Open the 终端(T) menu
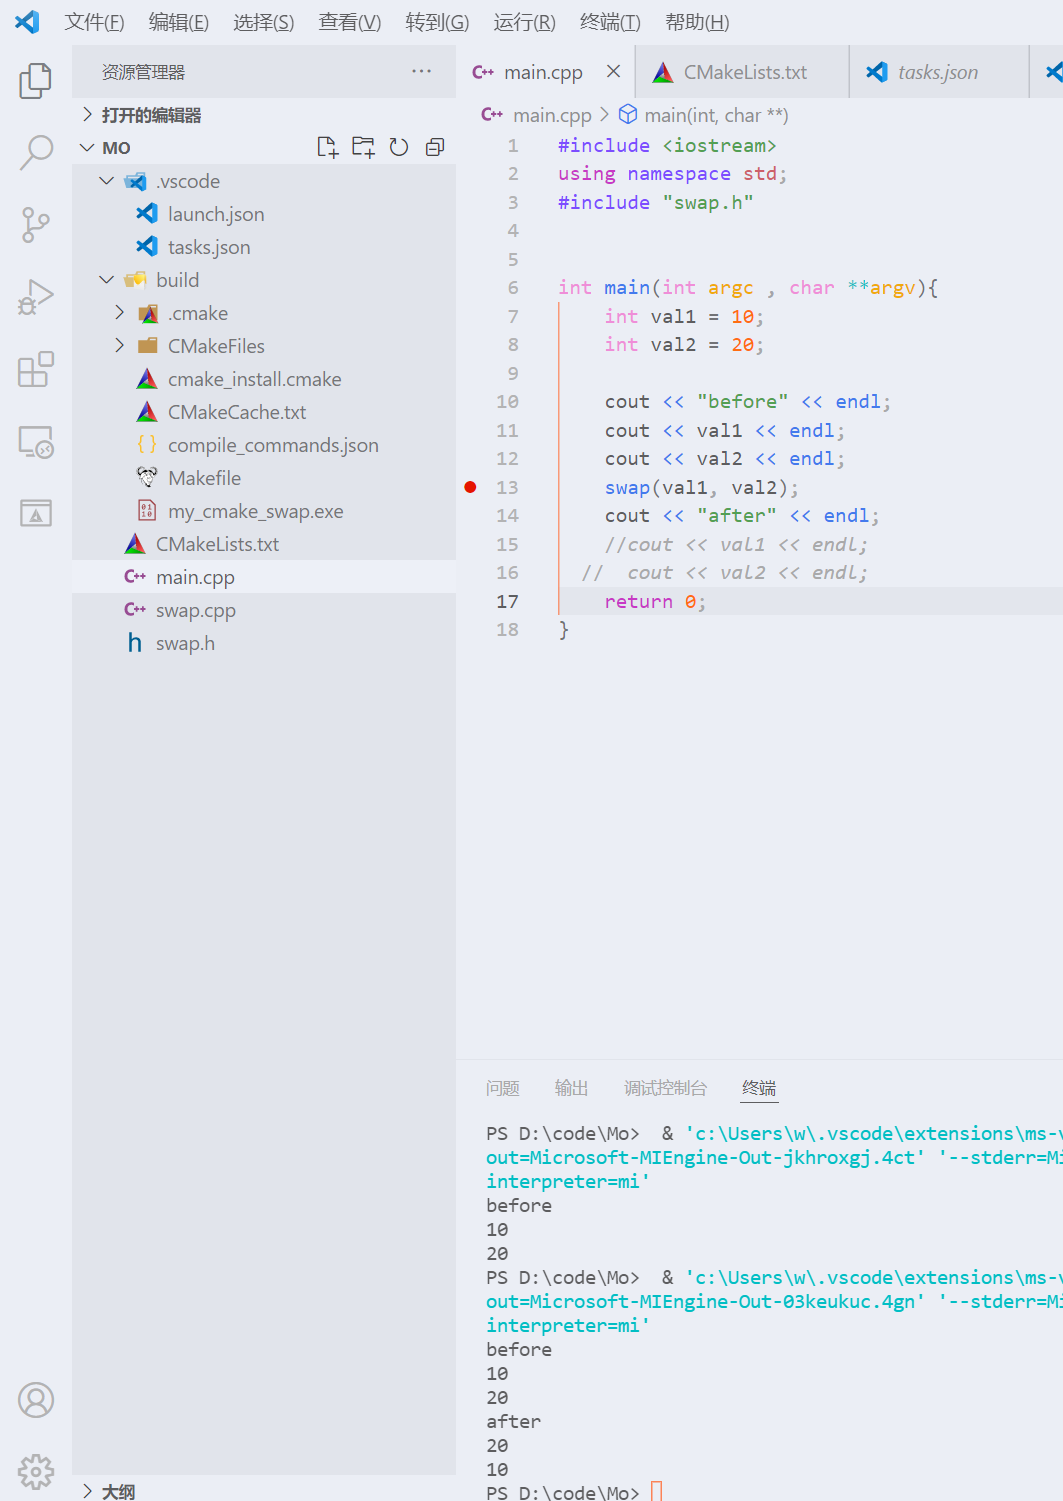This screenshot has height=1501, width=1063. pos(610,22)
